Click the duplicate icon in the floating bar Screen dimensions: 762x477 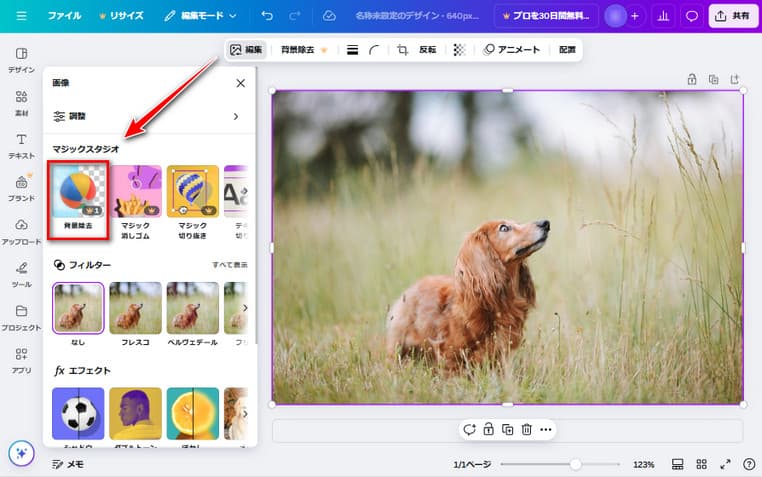[507, 429]
